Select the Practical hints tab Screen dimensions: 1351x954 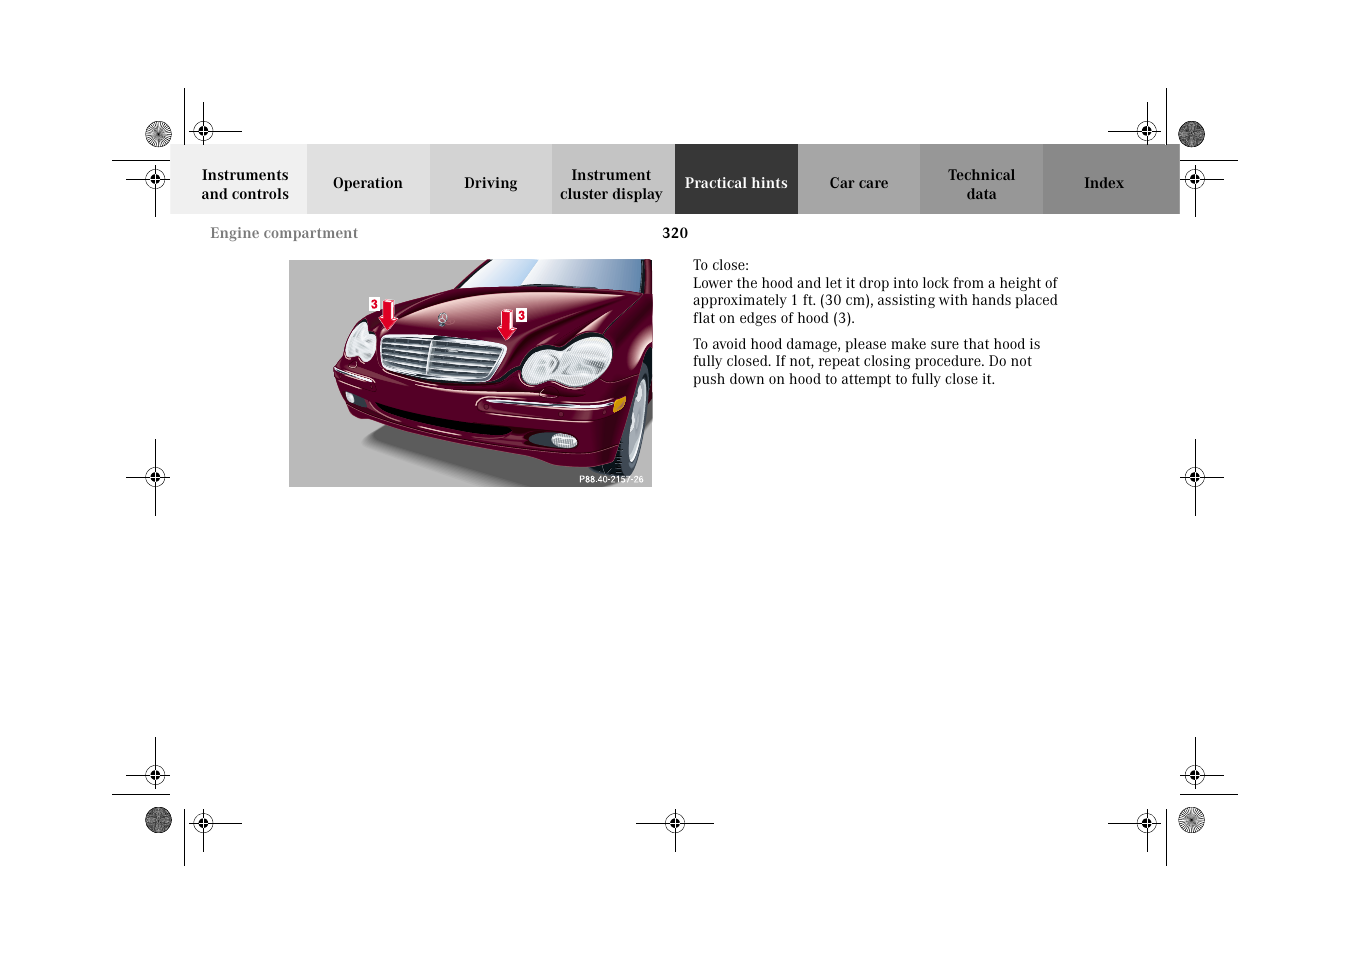[x=736, y=179]
